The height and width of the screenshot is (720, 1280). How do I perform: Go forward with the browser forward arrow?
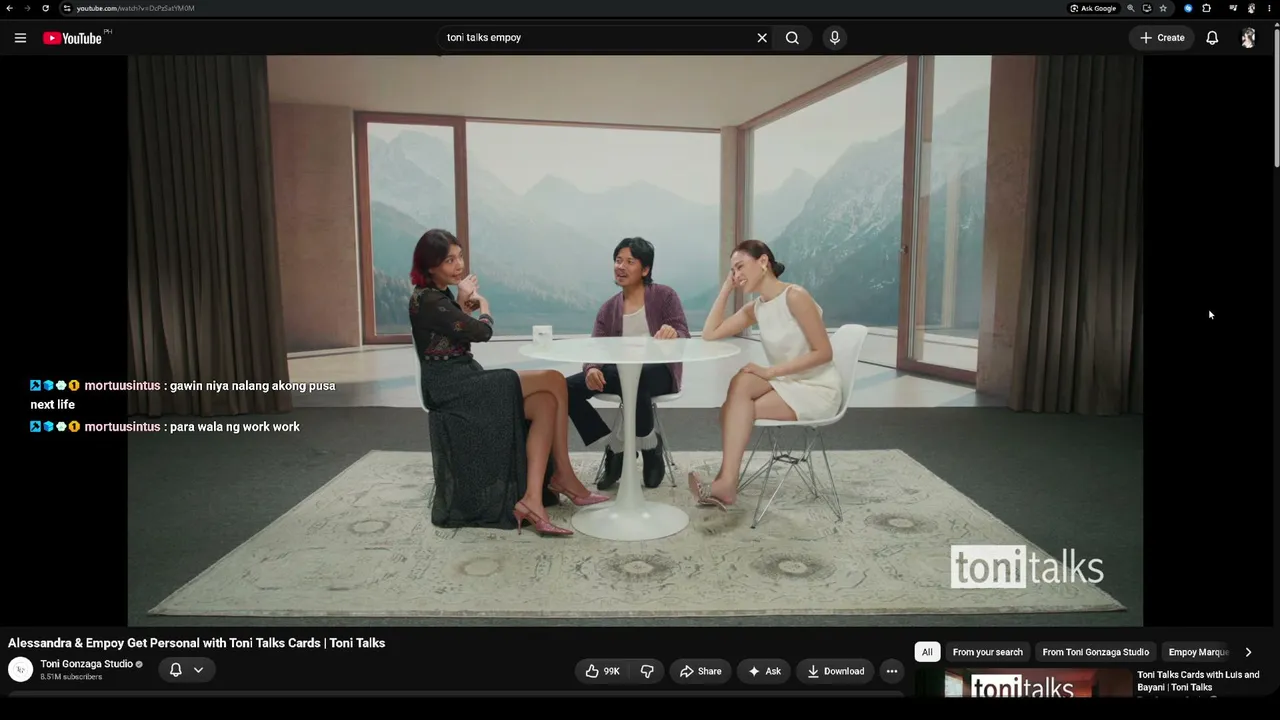coord(27,8)
